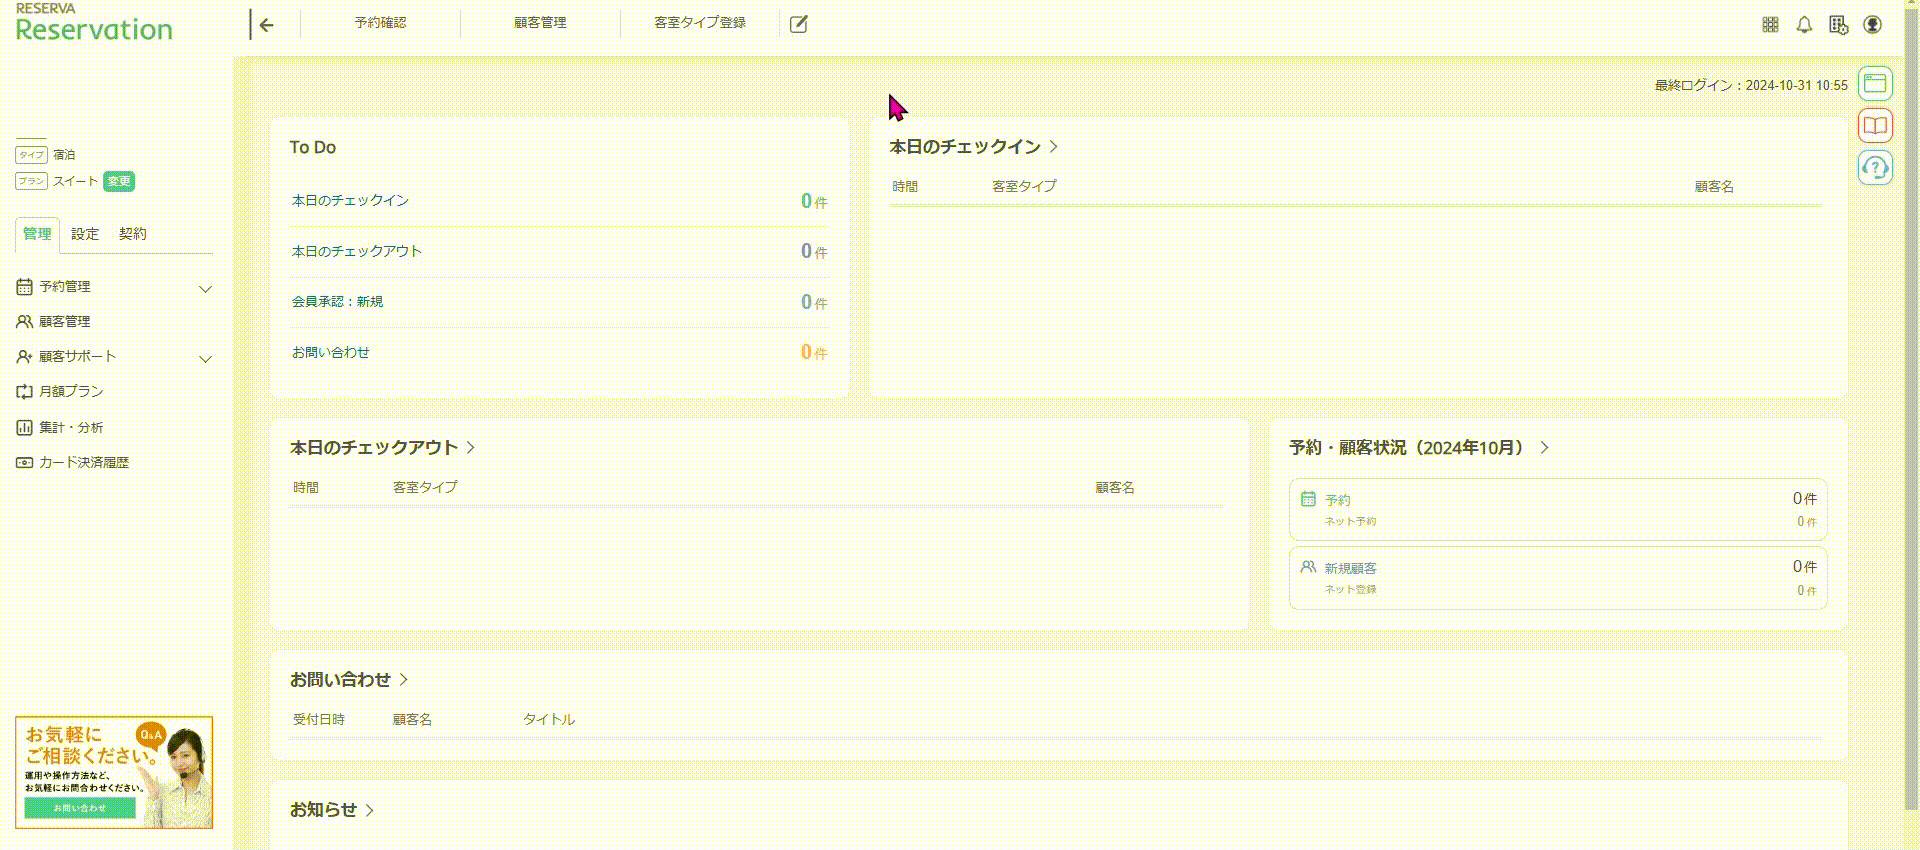Click the 受付日時 column header
This screenshot has width=1920, height=850.
tap(319, 719)
